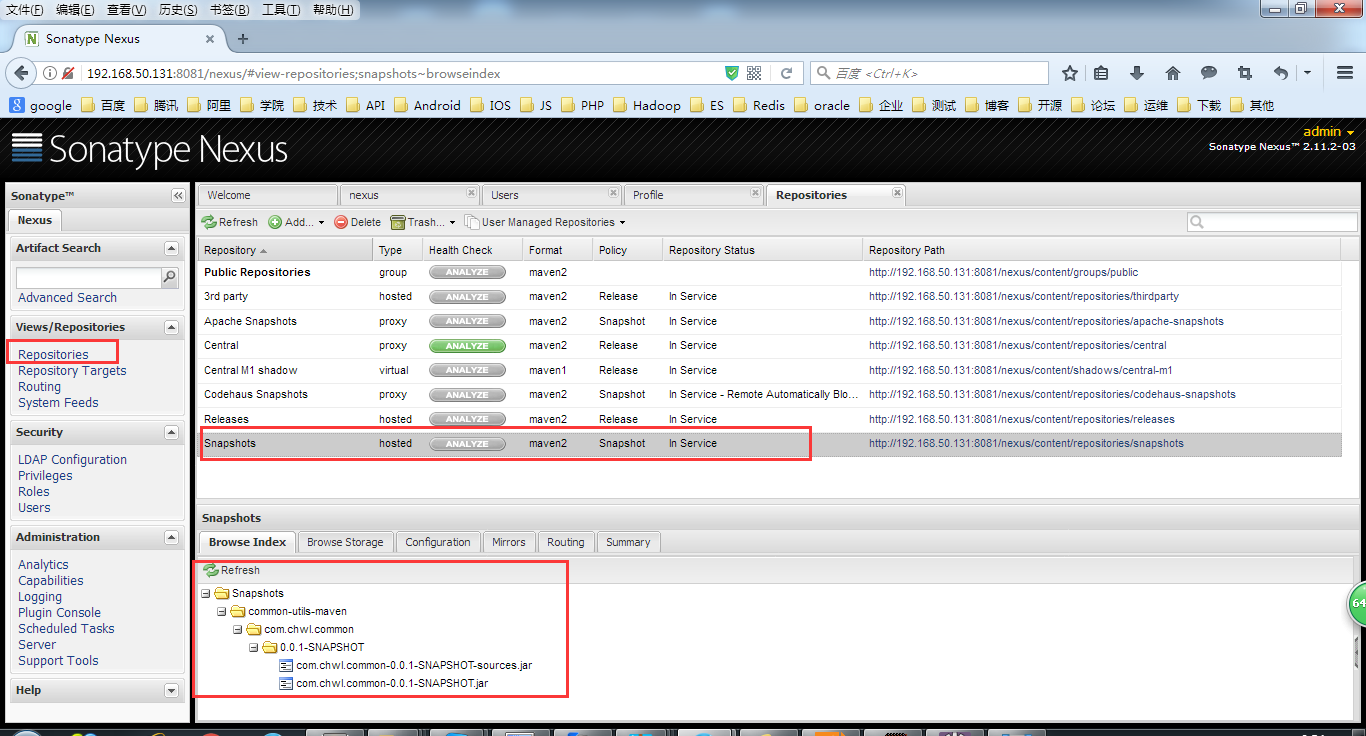The height and width of the screenshot is (736, 1366).
Task: Click the undo arrow icon in the browser toolbar
Action: [x=1280, y=73]
